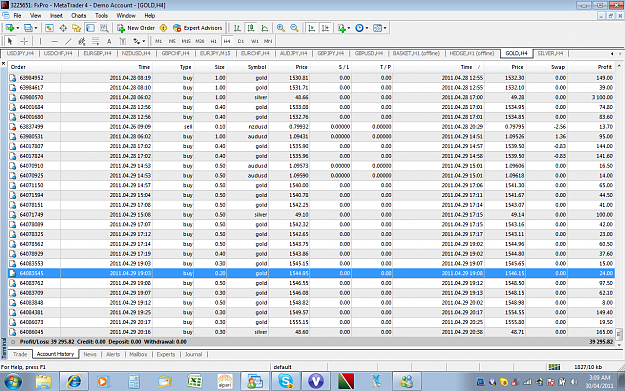Toggle the Terminal panel button
The height and width of the screenshot is (391, 625).
click(x=90, y=28)
